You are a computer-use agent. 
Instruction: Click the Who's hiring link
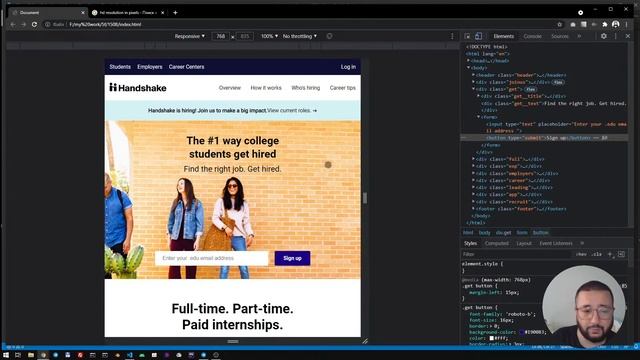pos(305,88)
